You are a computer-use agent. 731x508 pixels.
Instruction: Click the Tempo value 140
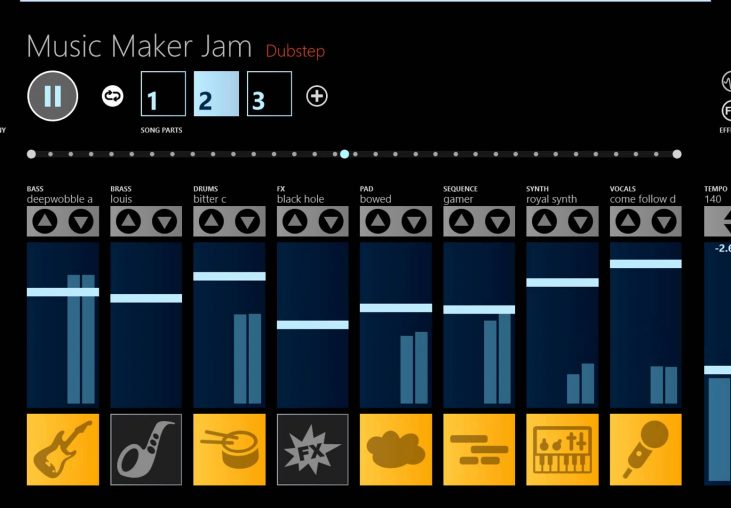coord(713,199)
